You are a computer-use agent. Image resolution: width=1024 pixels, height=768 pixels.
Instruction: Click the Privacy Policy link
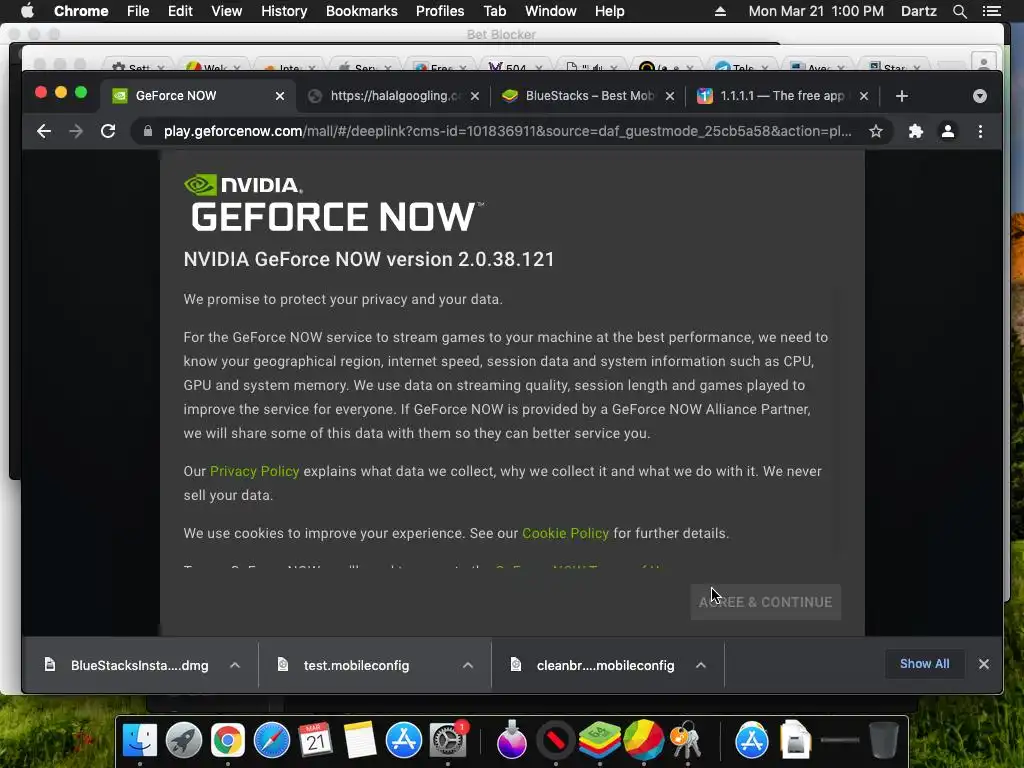point(254,472)
